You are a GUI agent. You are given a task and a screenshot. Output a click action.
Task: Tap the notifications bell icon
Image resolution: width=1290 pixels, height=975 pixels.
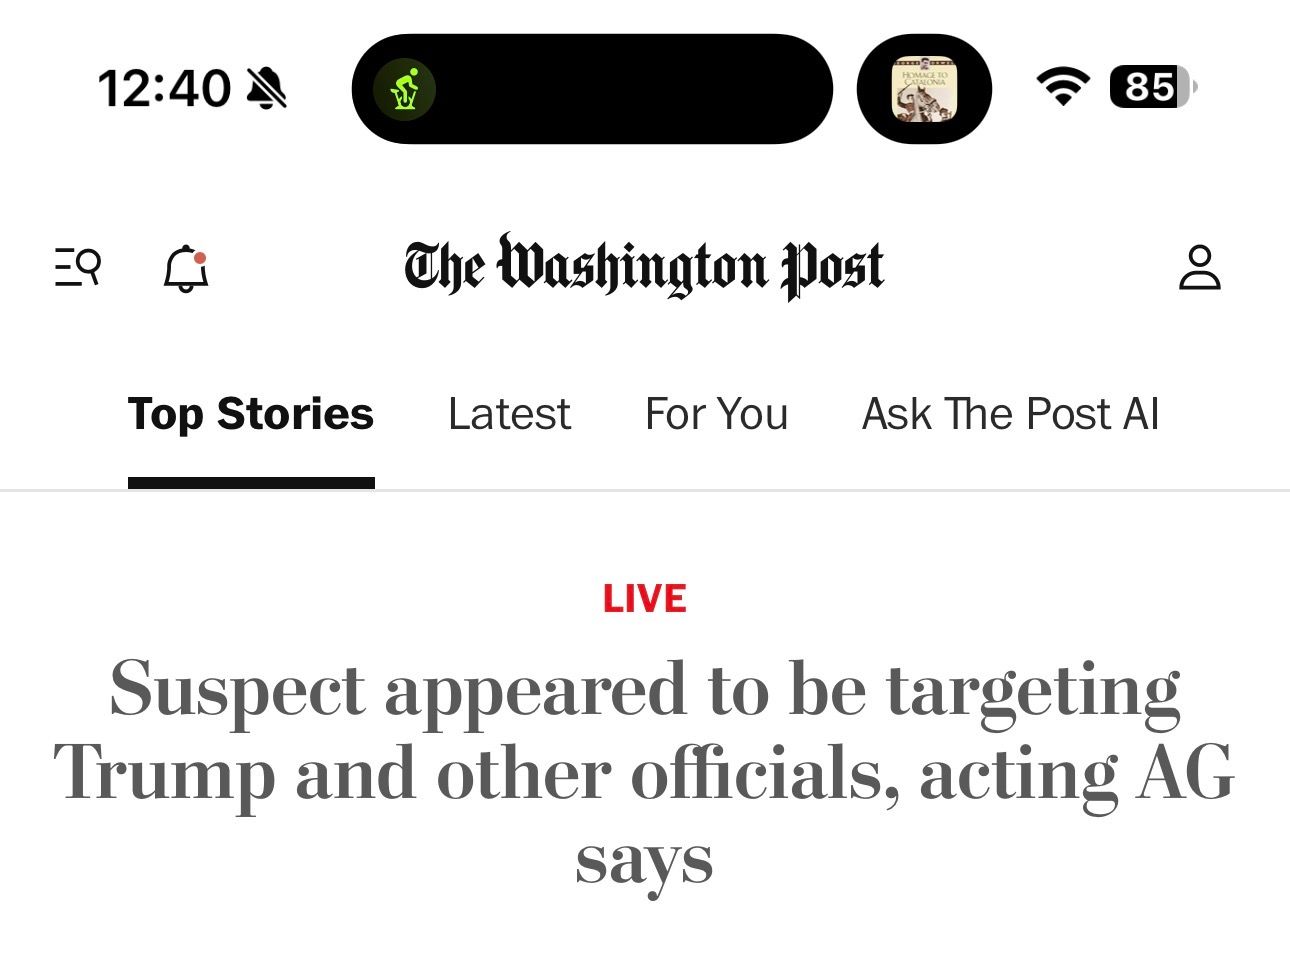185,269
